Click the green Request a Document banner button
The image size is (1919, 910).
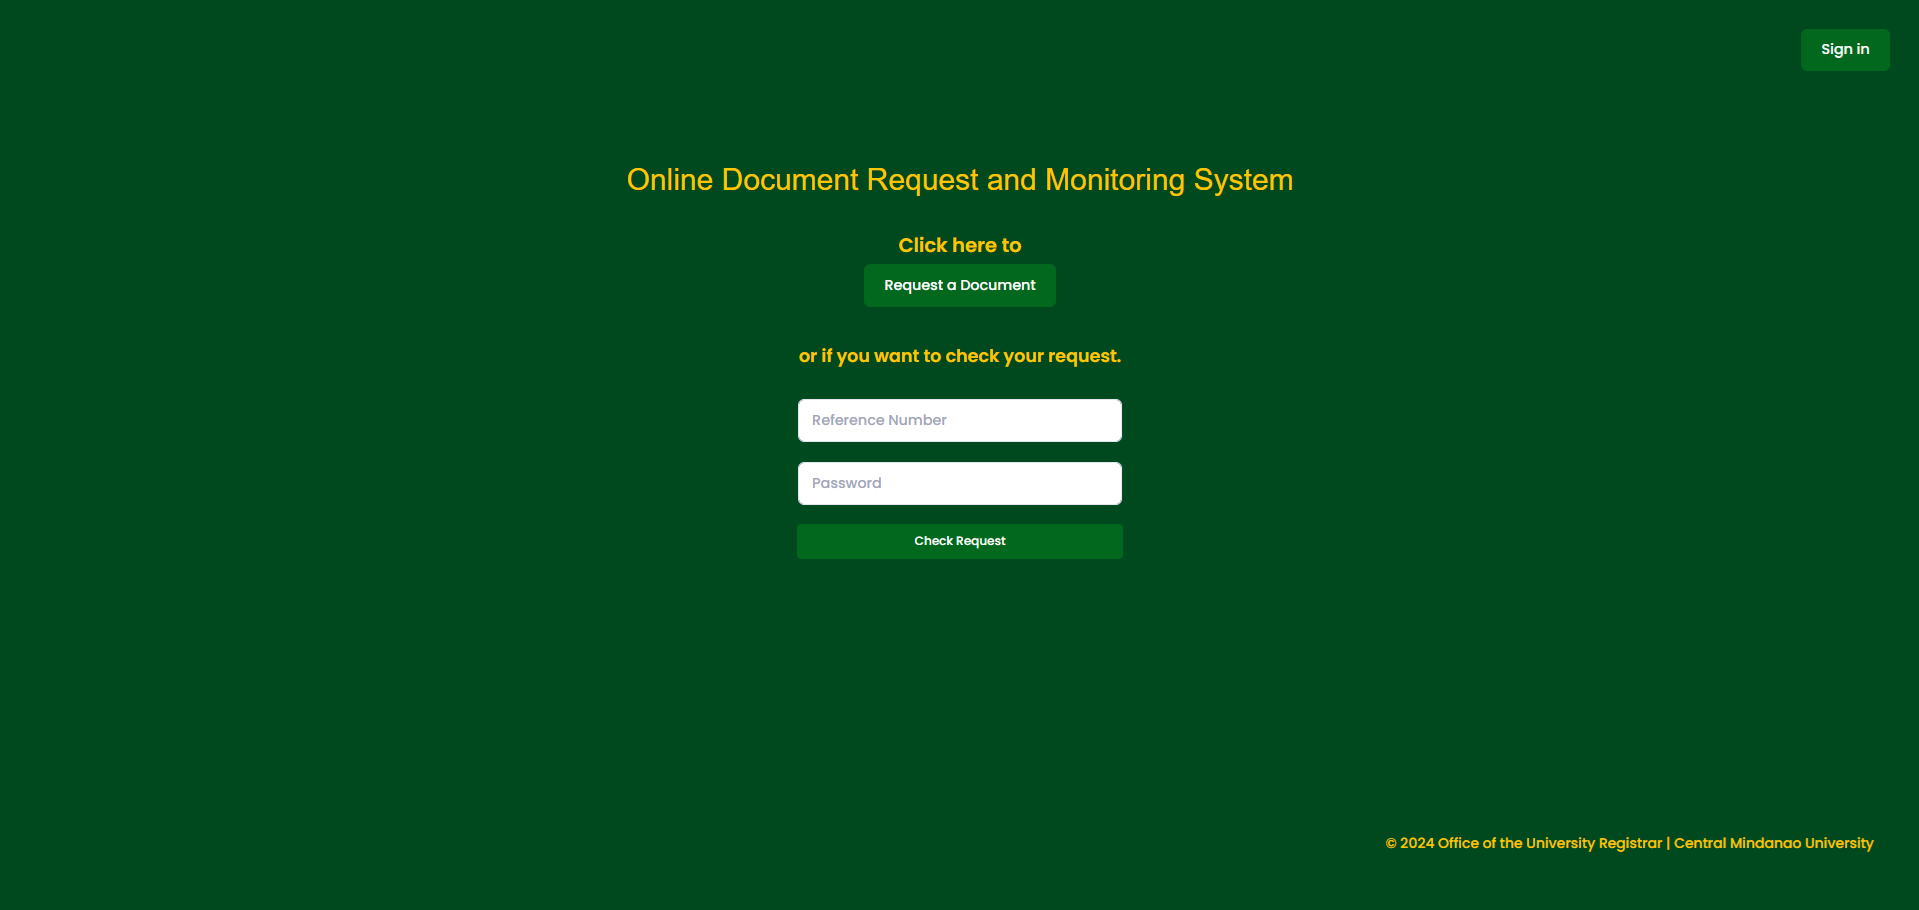(958, 285)
